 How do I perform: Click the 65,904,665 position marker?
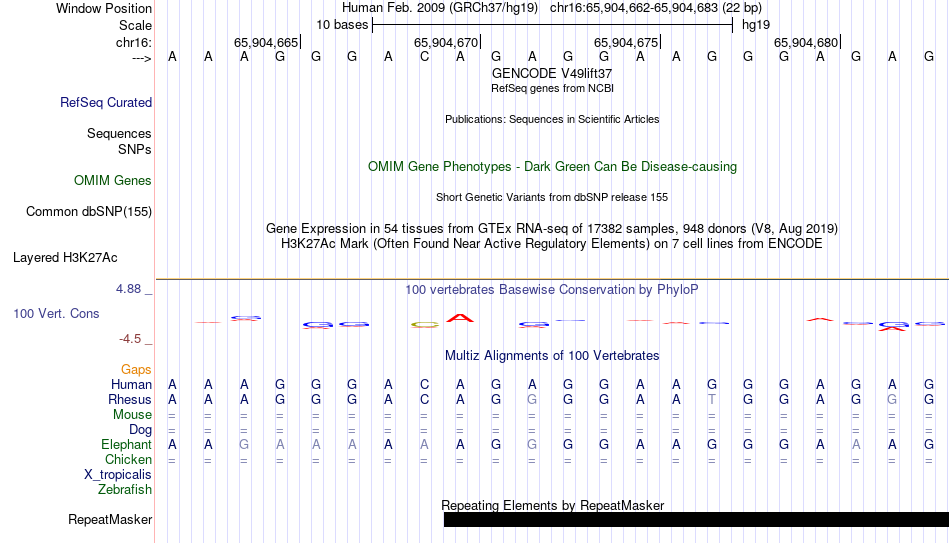coord(267,42)
